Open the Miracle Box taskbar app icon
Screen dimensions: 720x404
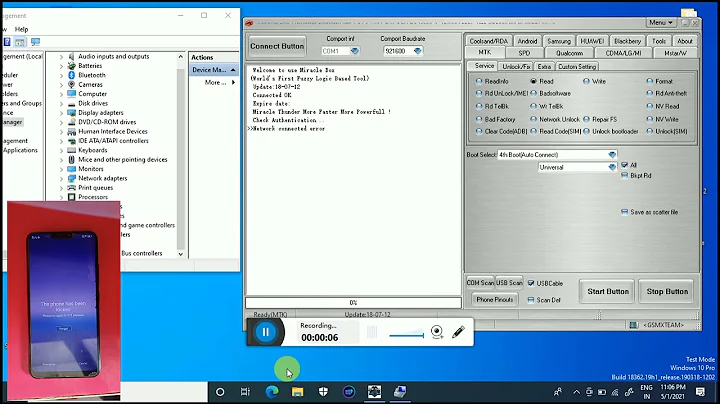click(374, 392)
